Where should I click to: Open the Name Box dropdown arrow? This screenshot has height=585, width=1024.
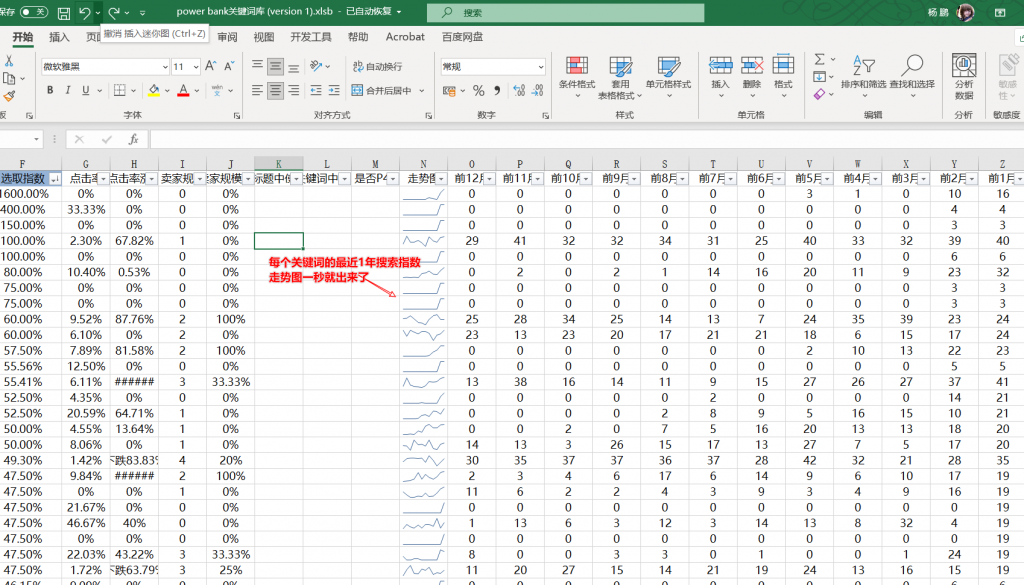click(x=36, y=139)
